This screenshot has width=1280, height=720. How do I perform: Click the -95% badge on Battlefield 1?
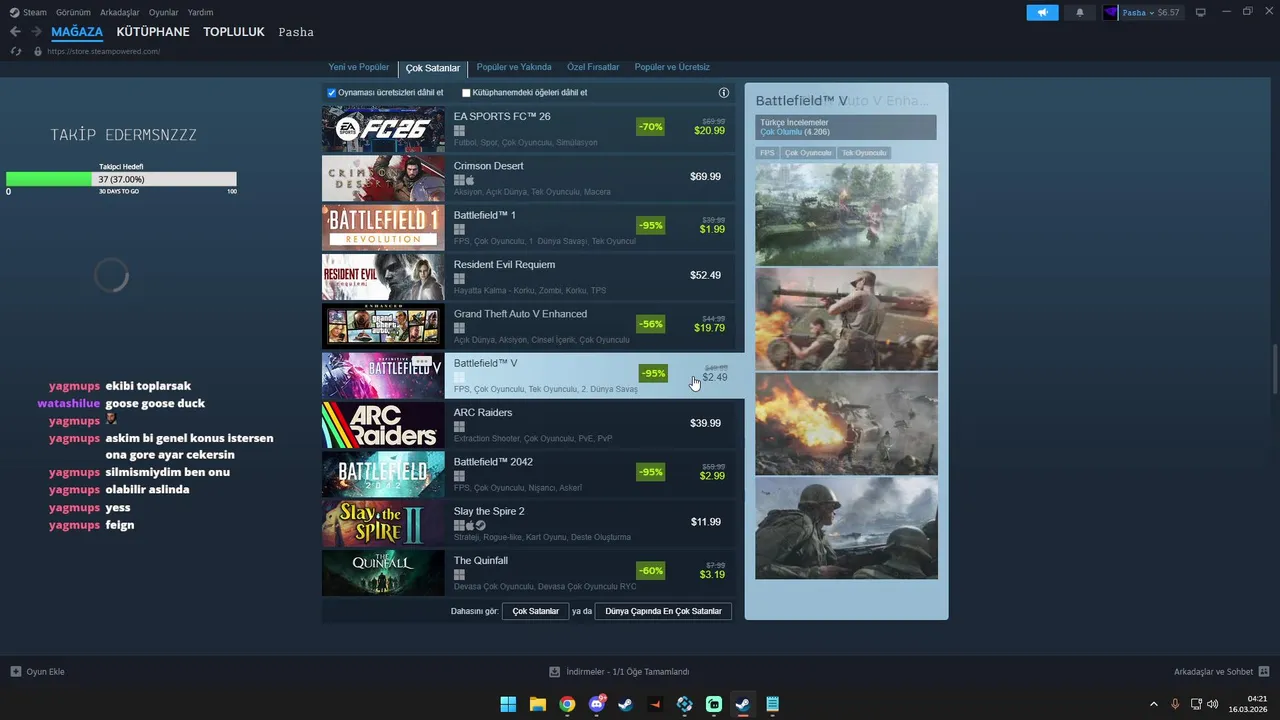coord(651,226)
